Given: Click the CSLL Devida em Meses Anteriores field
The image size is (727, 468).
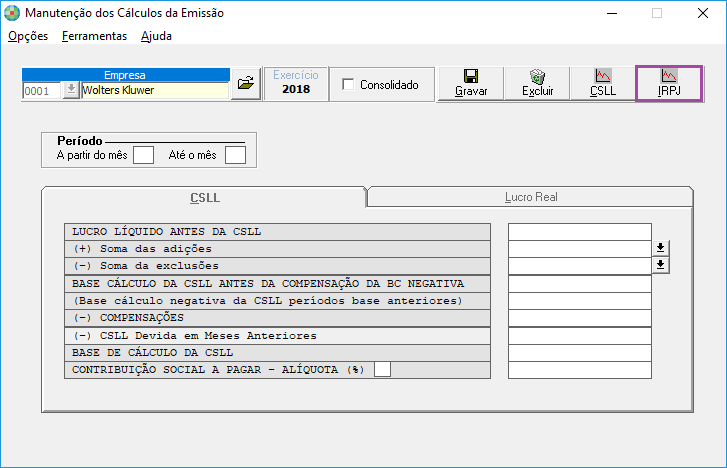Looking at the screenshot, I should (x=580, y=336).
